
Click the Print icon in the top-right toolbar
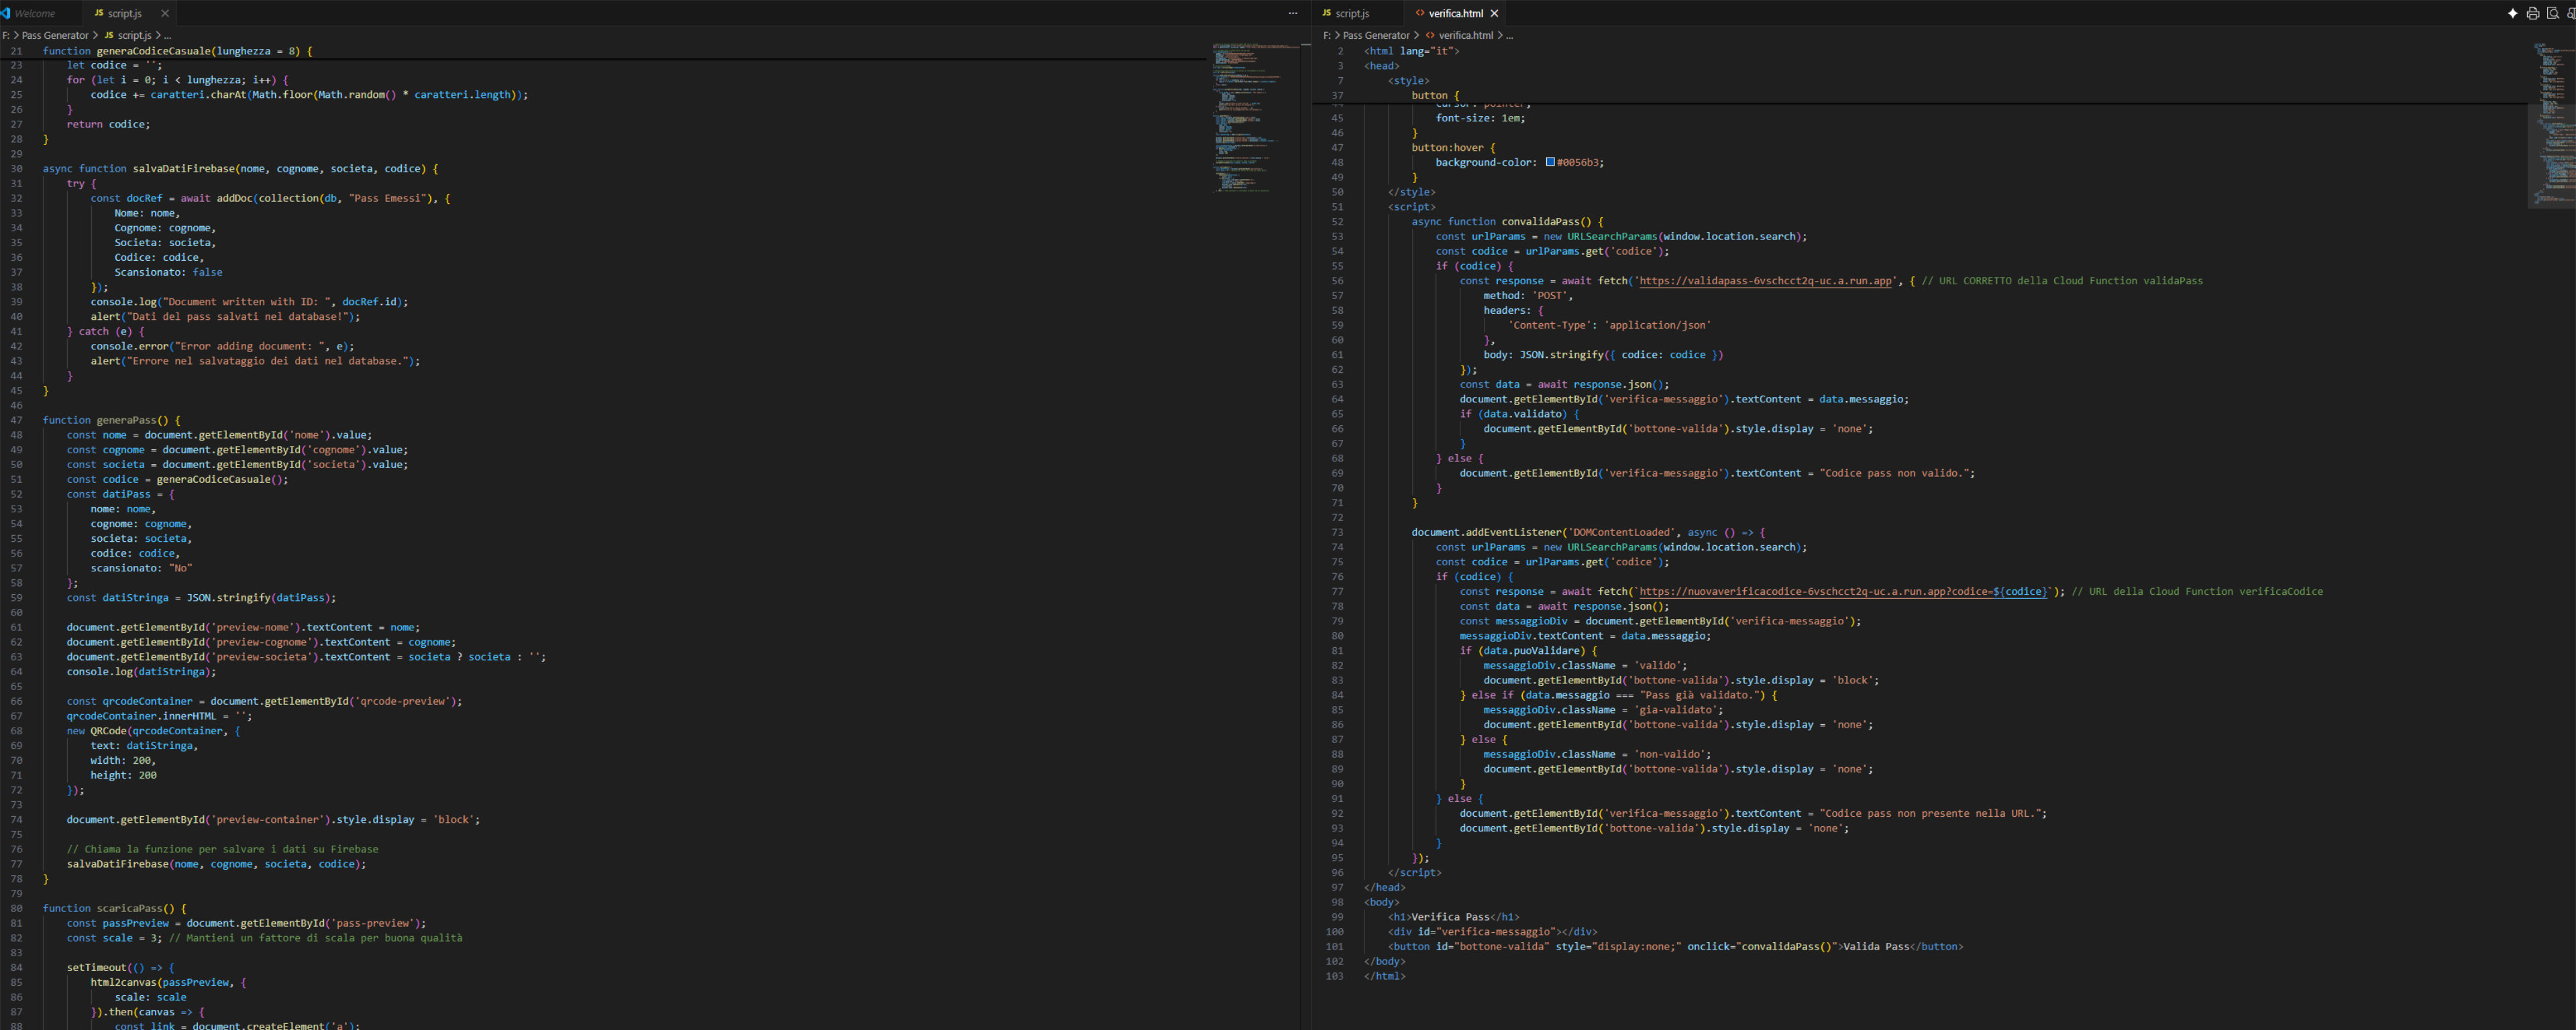2532,13
